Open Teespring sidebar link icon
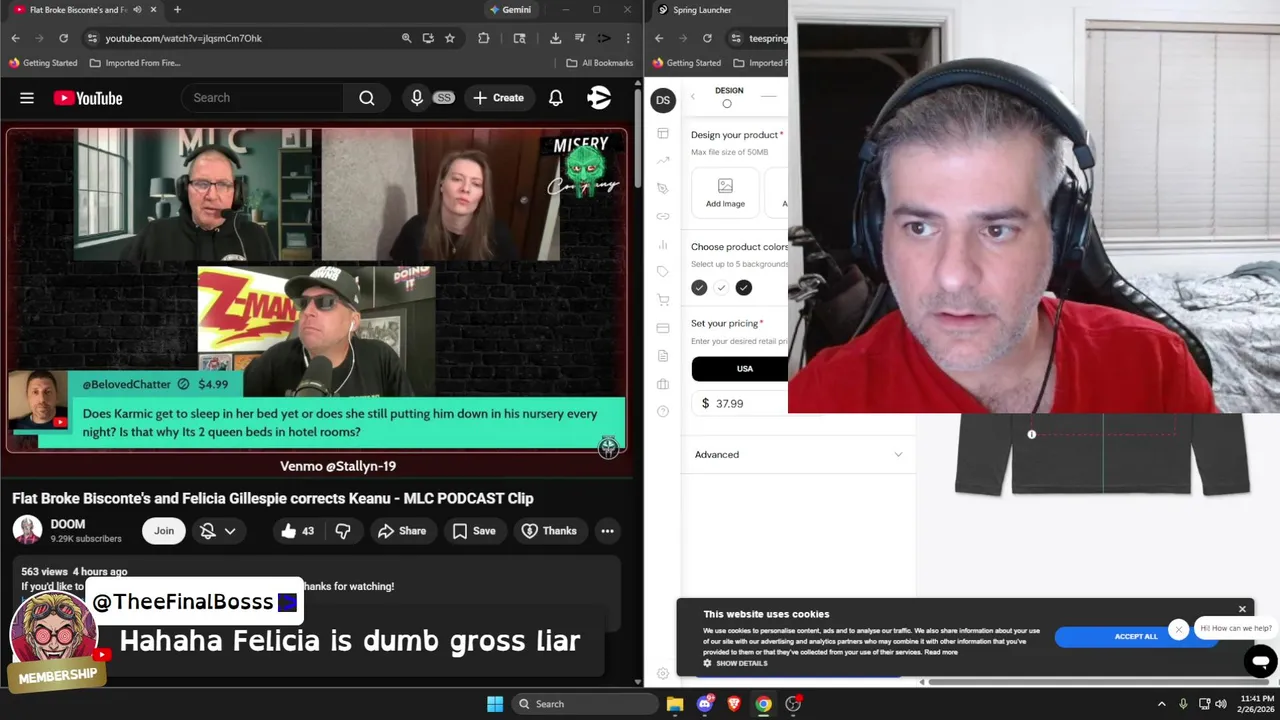Screen dimensions: 1280x720 [x=662, y=216]
